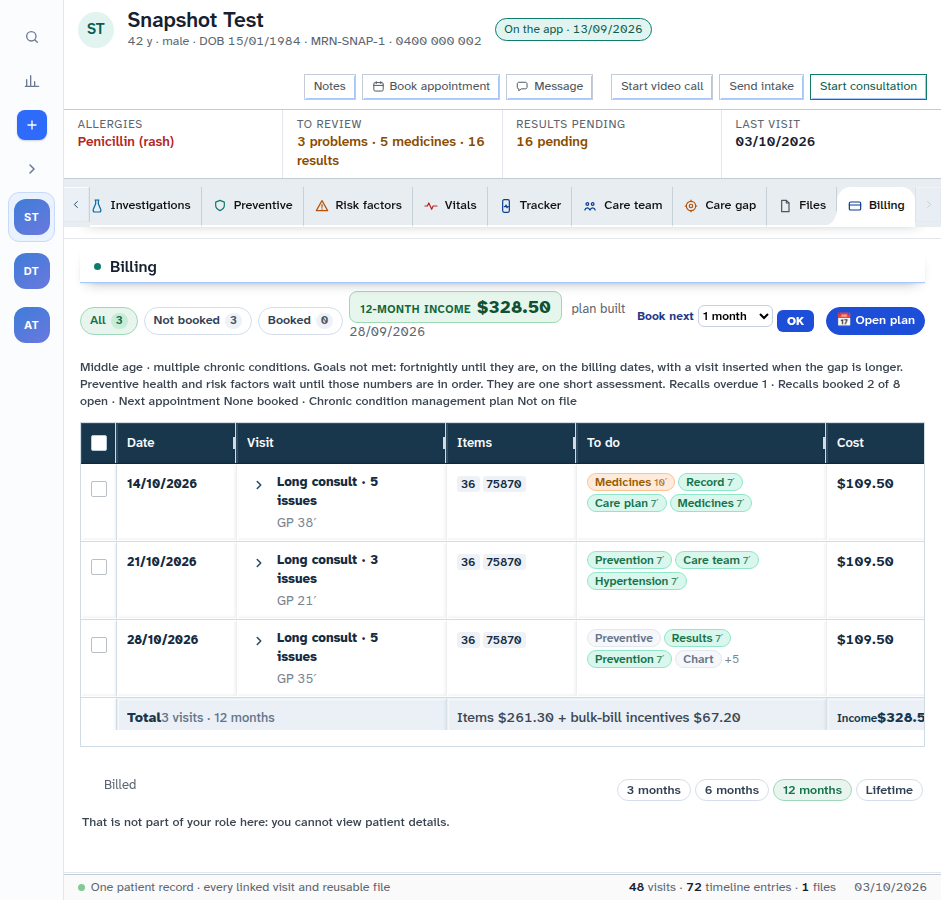The image size is (941, 900).
Task: Click the 12-month income $328.50 badge
Action: click(x=455, y=308)
